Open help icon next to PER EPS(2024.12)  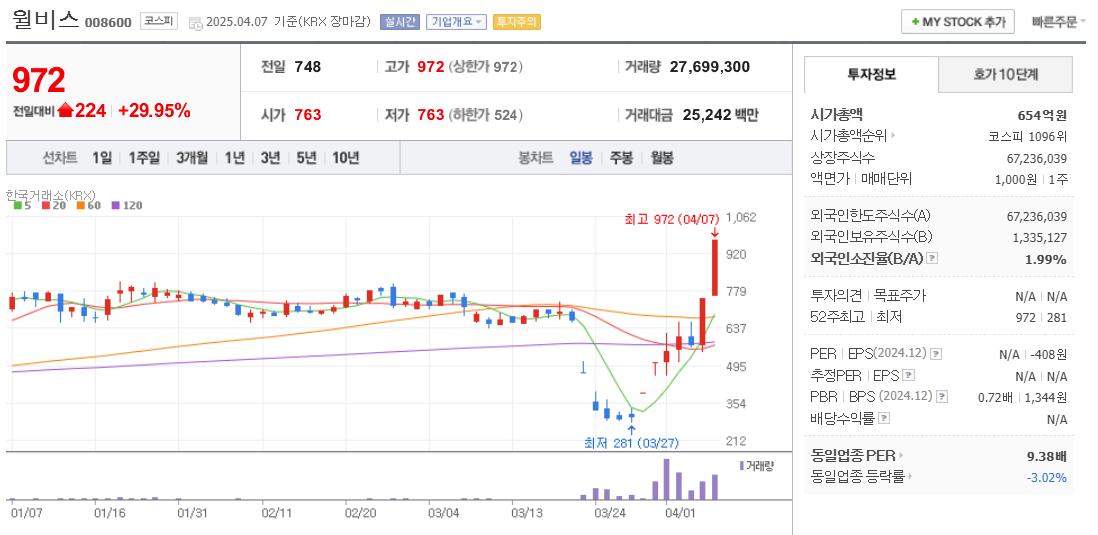[938, 354]
